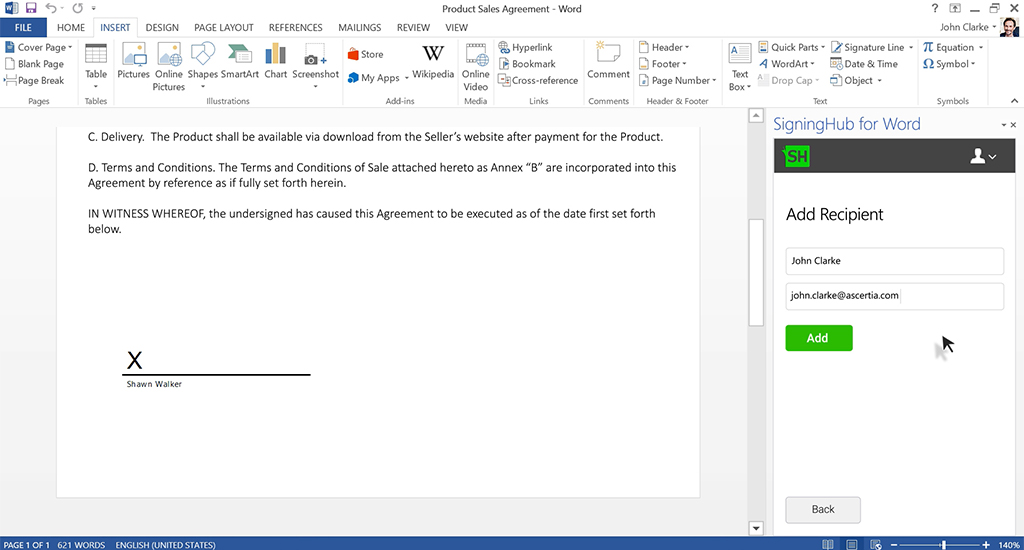Adjust the zoom slider handle

coord(943,544)
